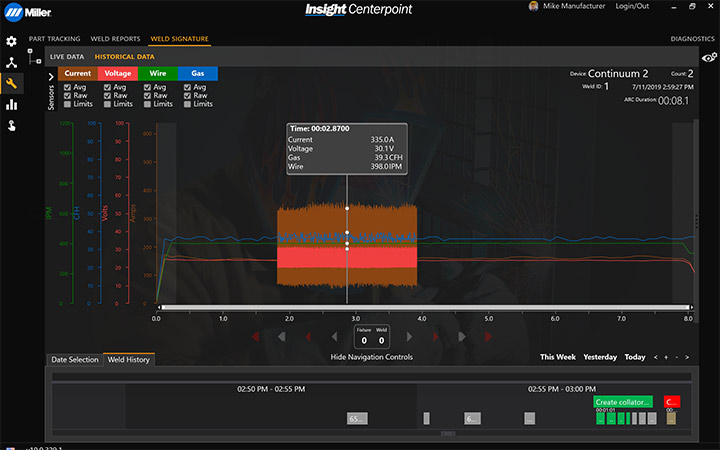Go to the next weld with the gray arrow

point(409,337)
